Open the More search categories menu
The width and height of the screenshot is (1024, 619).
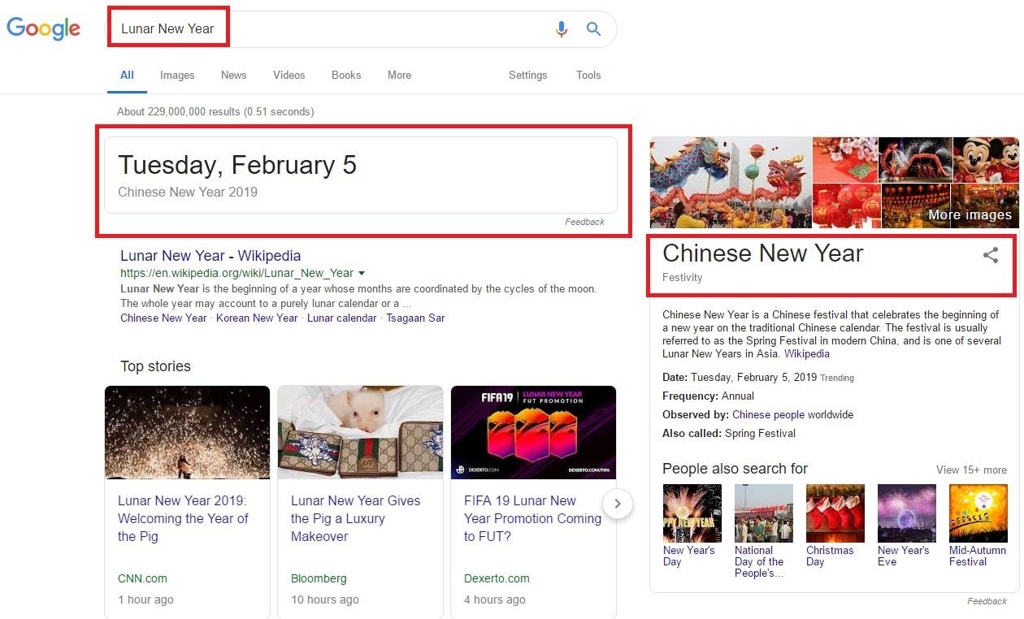point(399,75)
